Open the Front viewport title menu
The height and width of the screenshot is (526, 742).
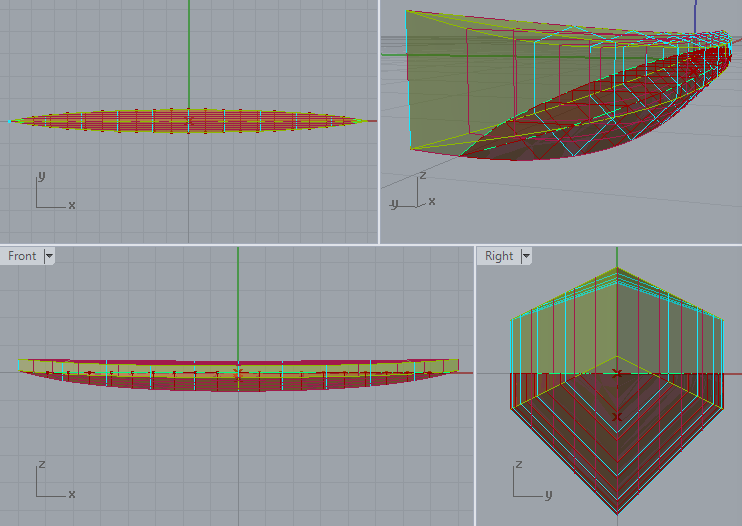(x=22, y=256)
